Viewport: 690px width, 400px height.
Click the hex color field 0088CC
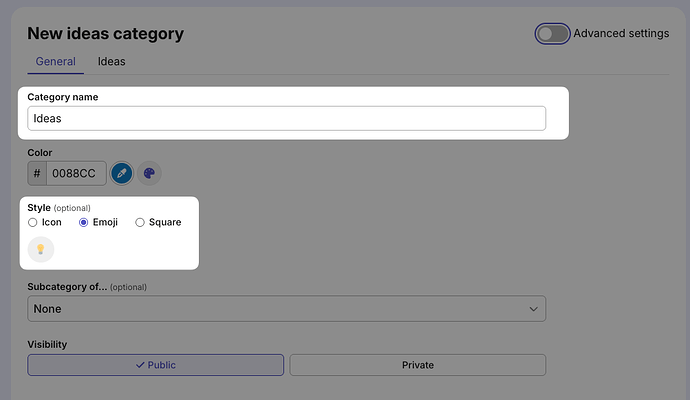click(76, 173)
